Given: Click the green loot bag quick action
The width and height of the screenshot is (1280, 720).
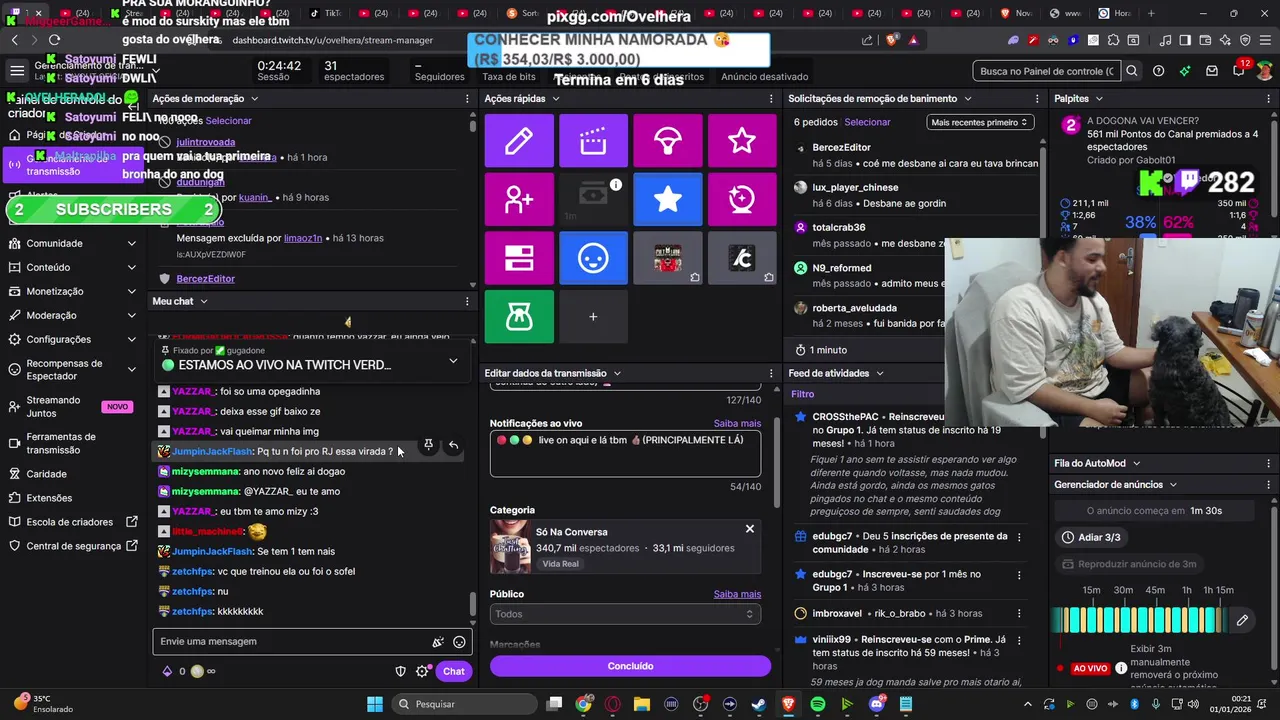Looking at the screenshot, I should pyautogui.click(x=519, y=317).
